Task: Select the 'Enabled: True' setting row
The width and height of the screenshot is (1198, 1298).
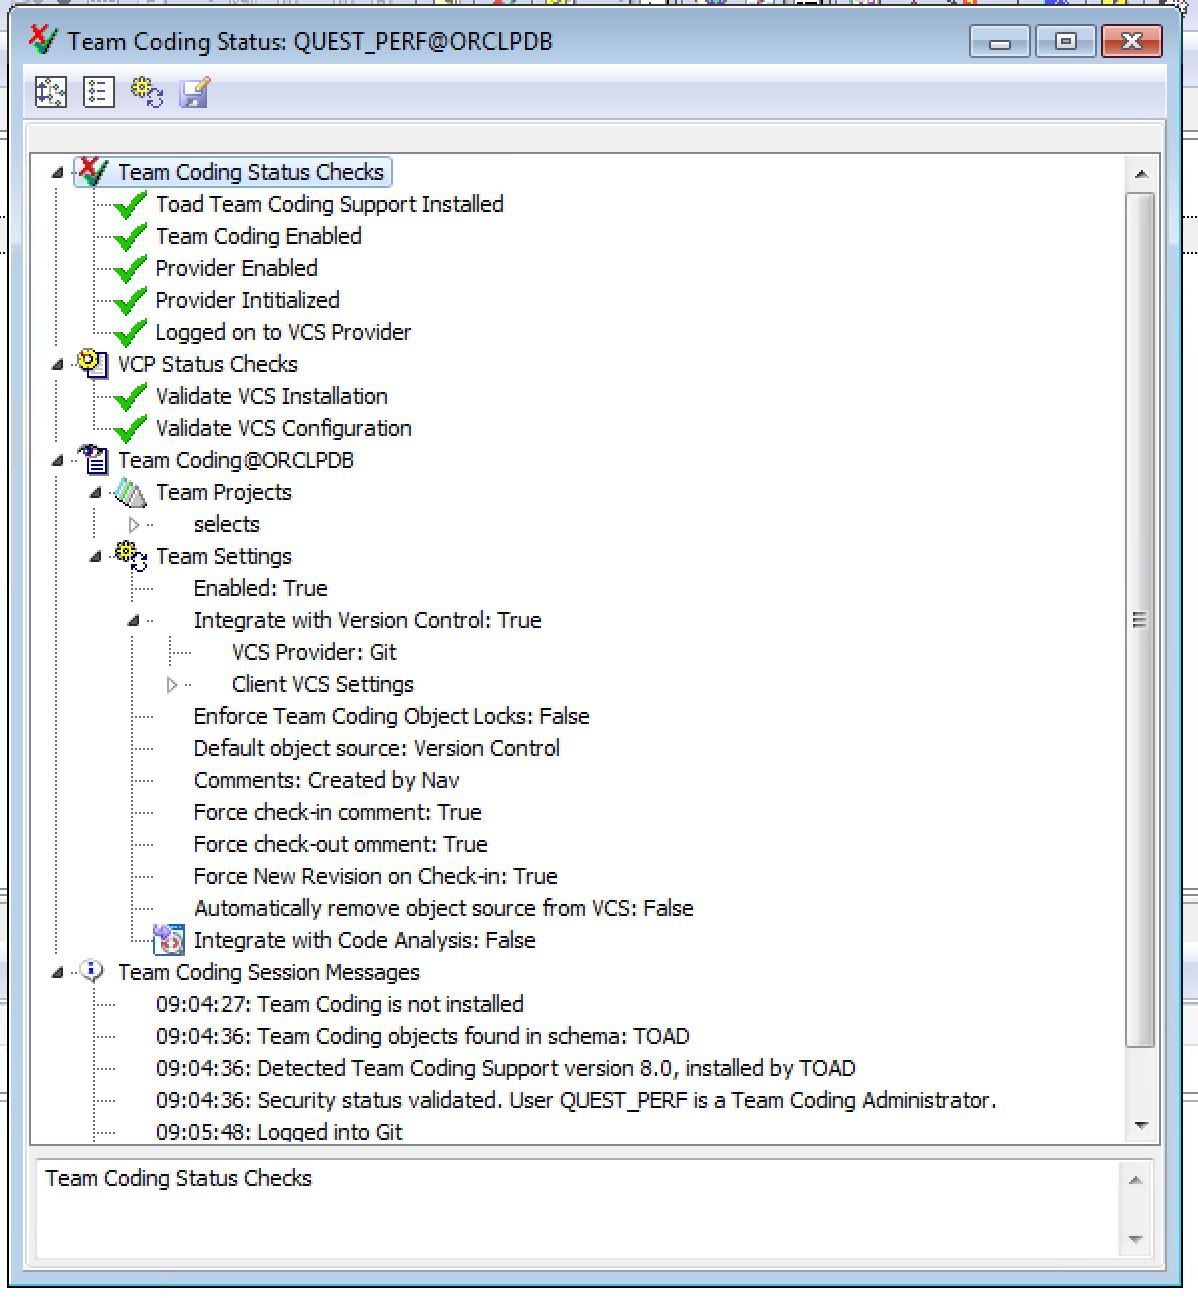Action: pos(261,588)
